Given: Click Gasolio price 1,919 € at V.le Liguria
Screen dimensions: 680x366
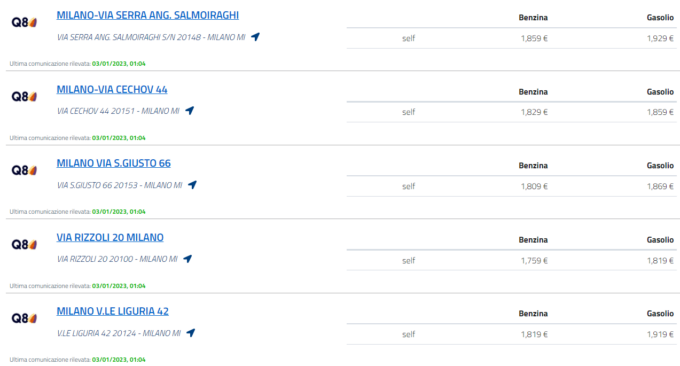Looking at the screenshot, I should click(660, 334).
